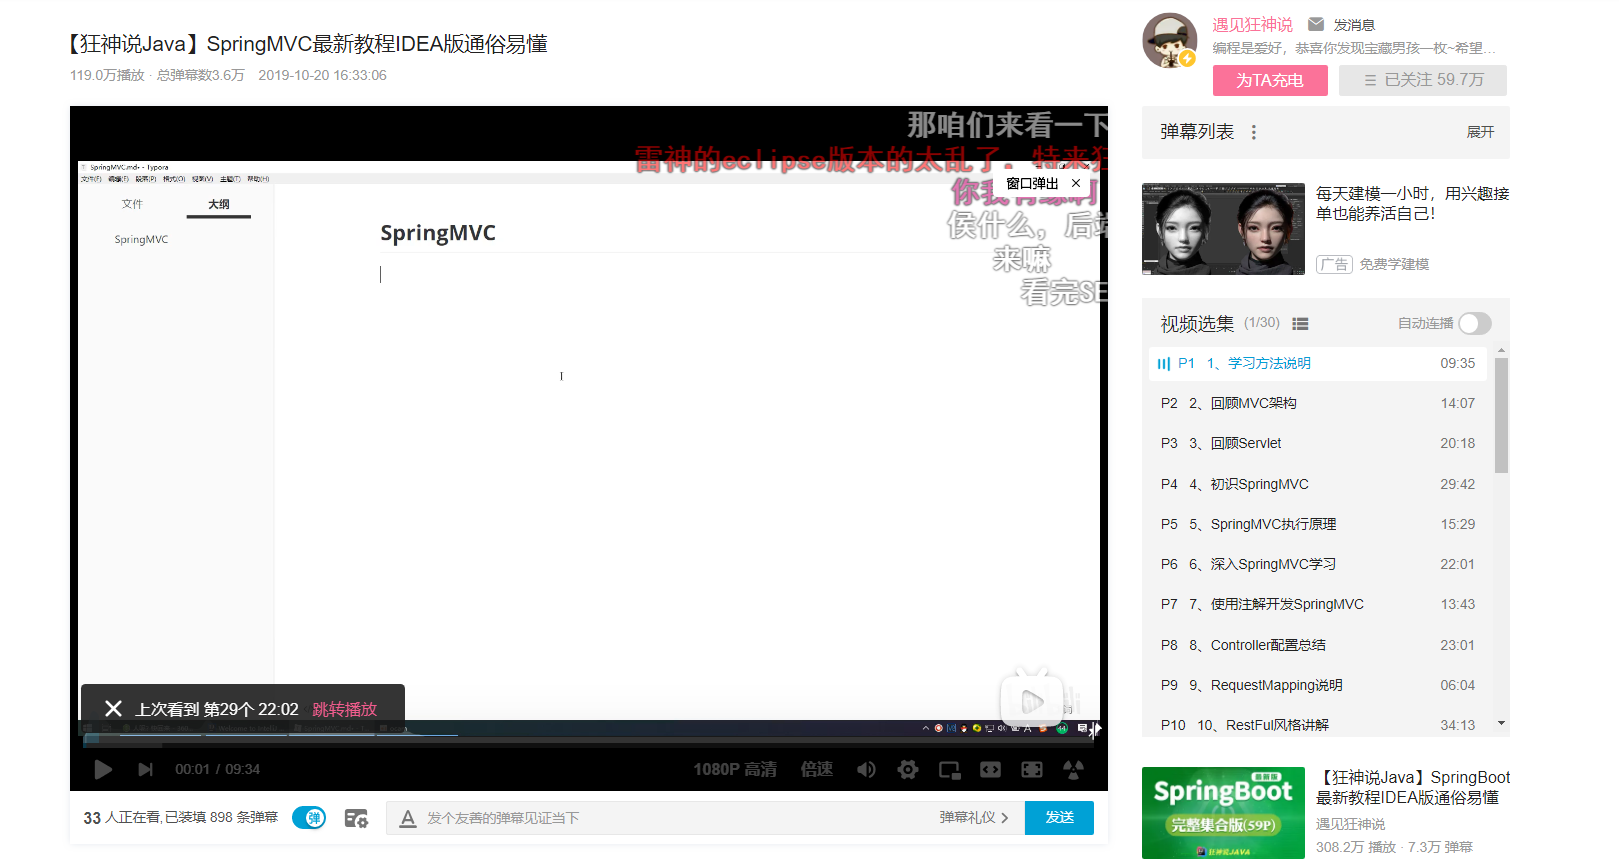Viewport: 1619px width, 859px height.
Task: Select the 文件 tab in Typora sidebar
Action: point(132,204)
